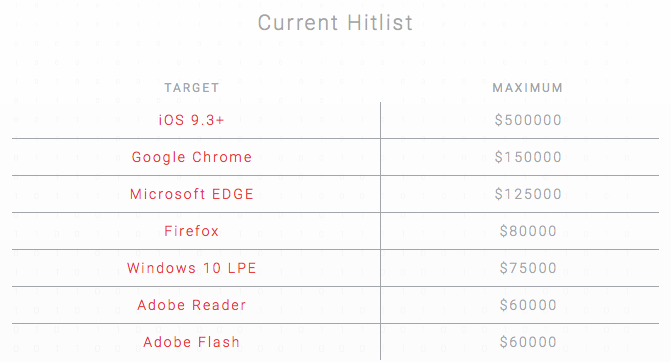Open the iOS 9.3+ target link

[x=191, y=120]
